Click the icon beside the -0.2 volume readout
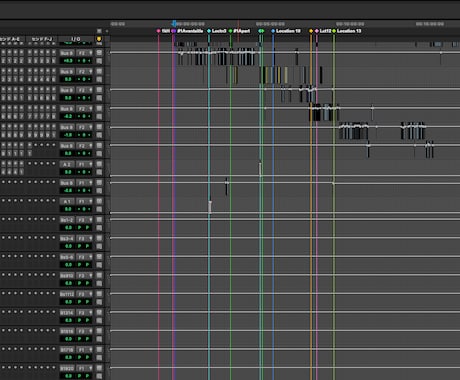 pyautogui.click(x=99, y=116)
